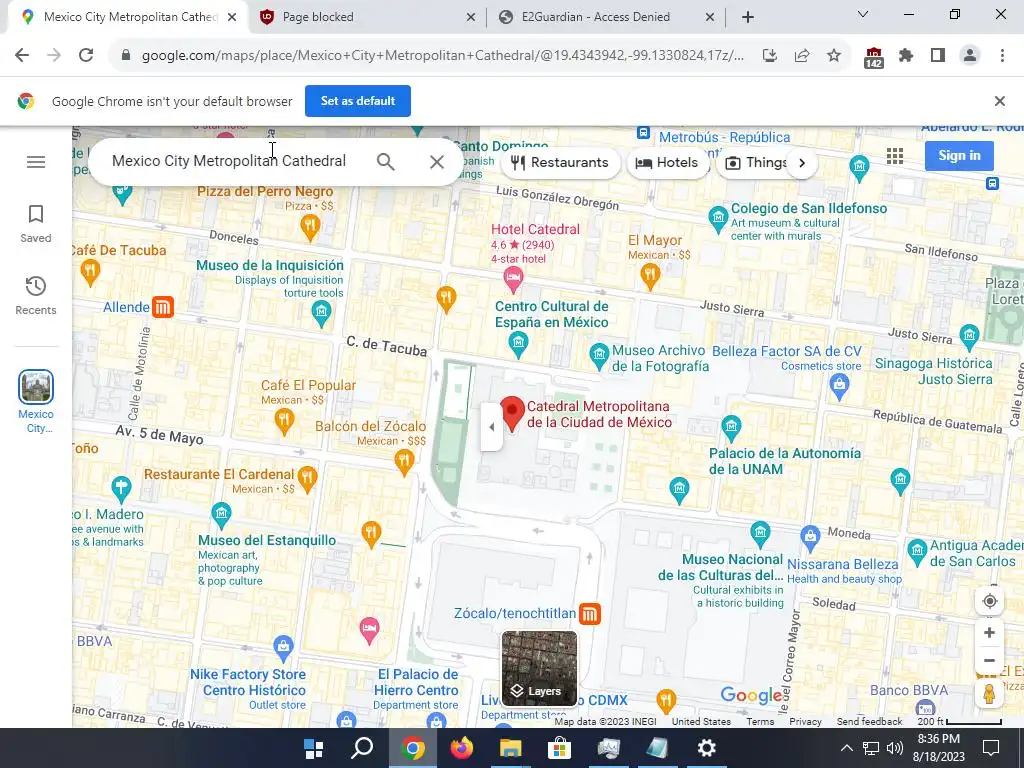Viewport: 1024px width, 768px height.
Task: Open File Explorer from the taskbar
Action: [x=511, y=748]
